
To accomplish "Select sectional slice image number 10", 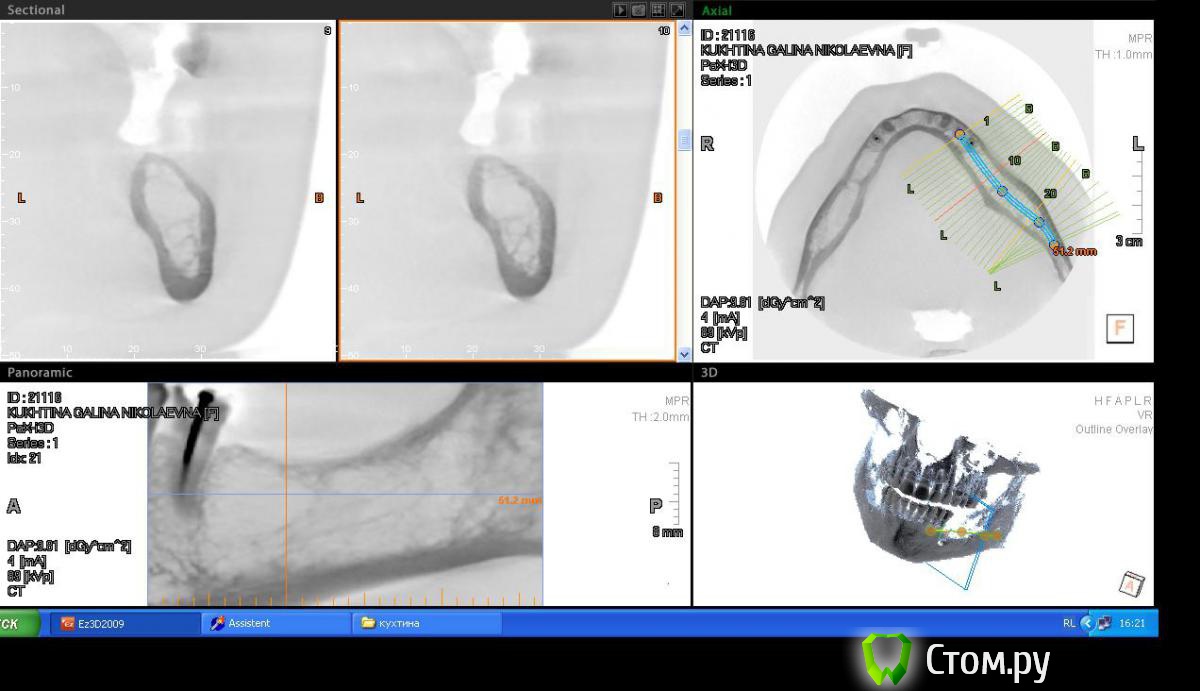I will point(507,190).
